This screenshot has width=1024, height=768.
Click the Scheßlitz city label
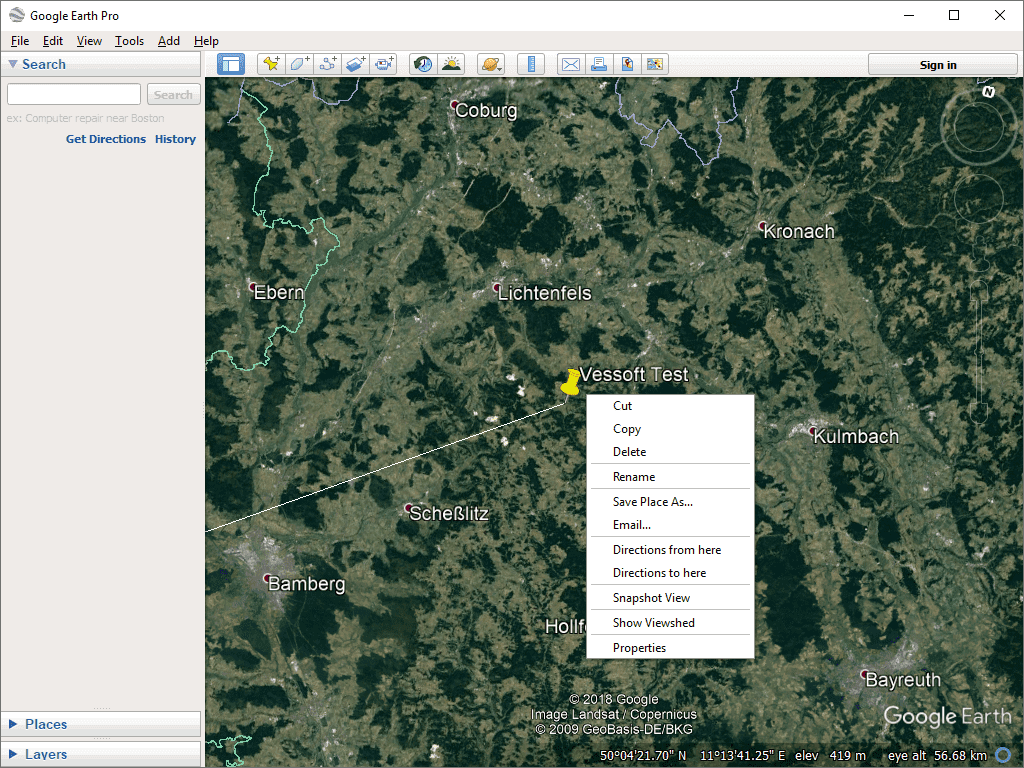click(x=449, y=513)
